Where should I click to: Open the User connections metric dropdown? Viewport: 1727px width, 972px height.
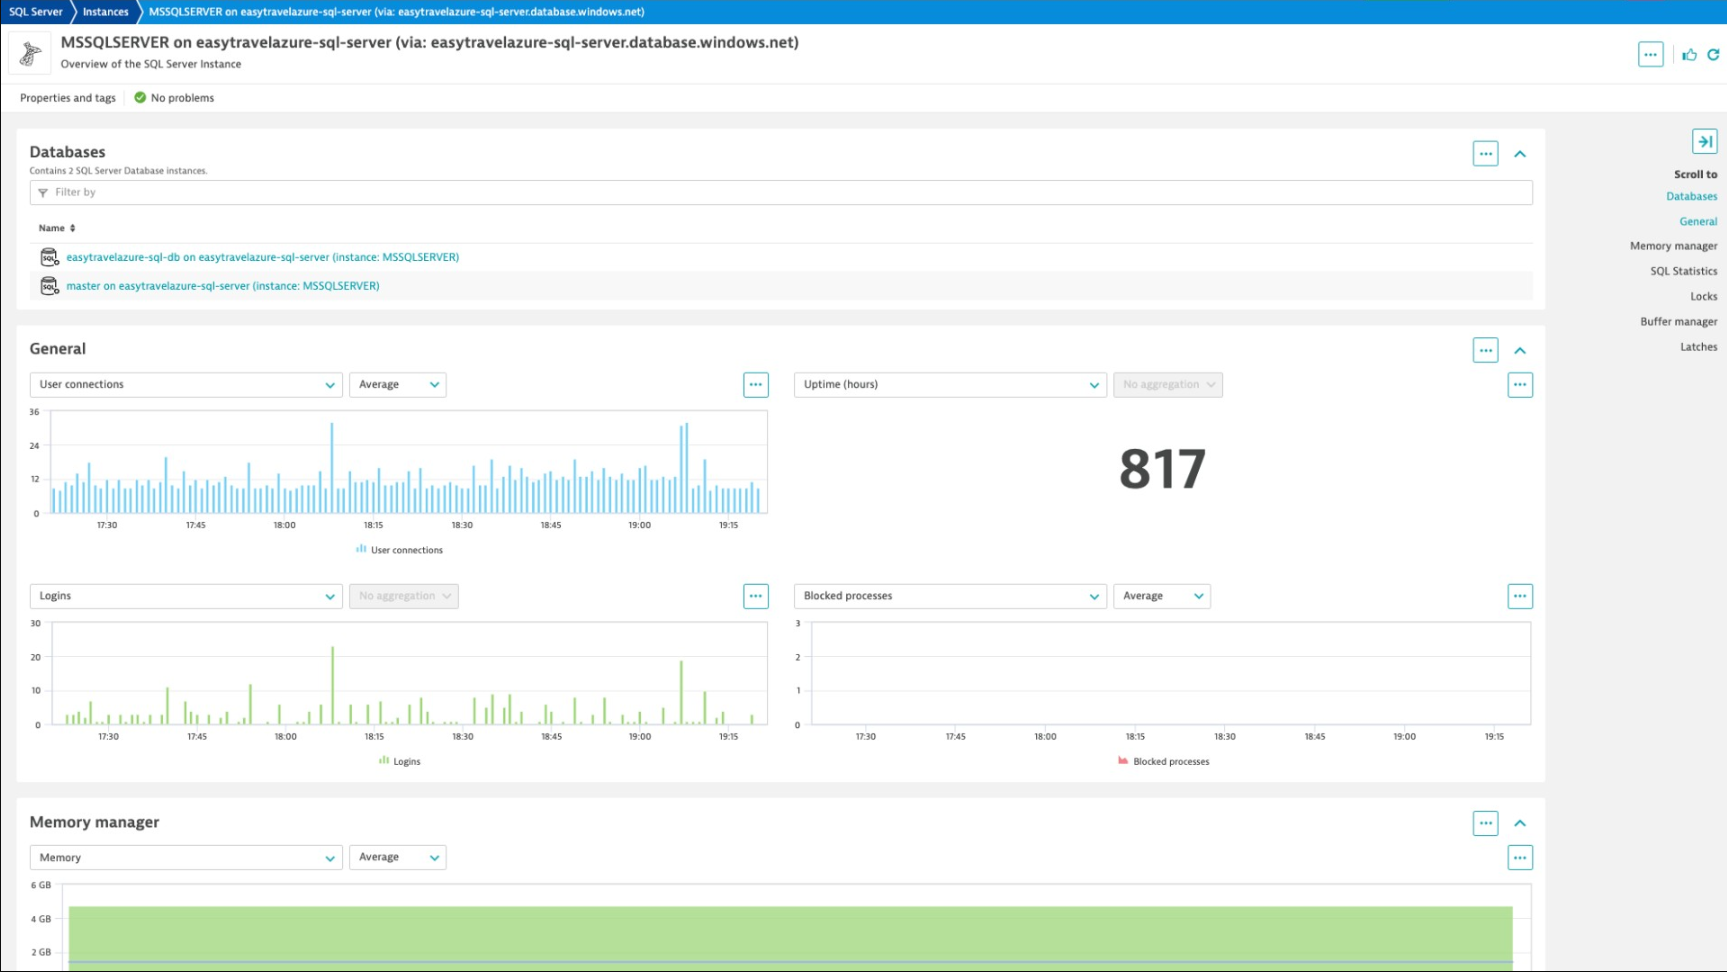(x=186, y=385)
